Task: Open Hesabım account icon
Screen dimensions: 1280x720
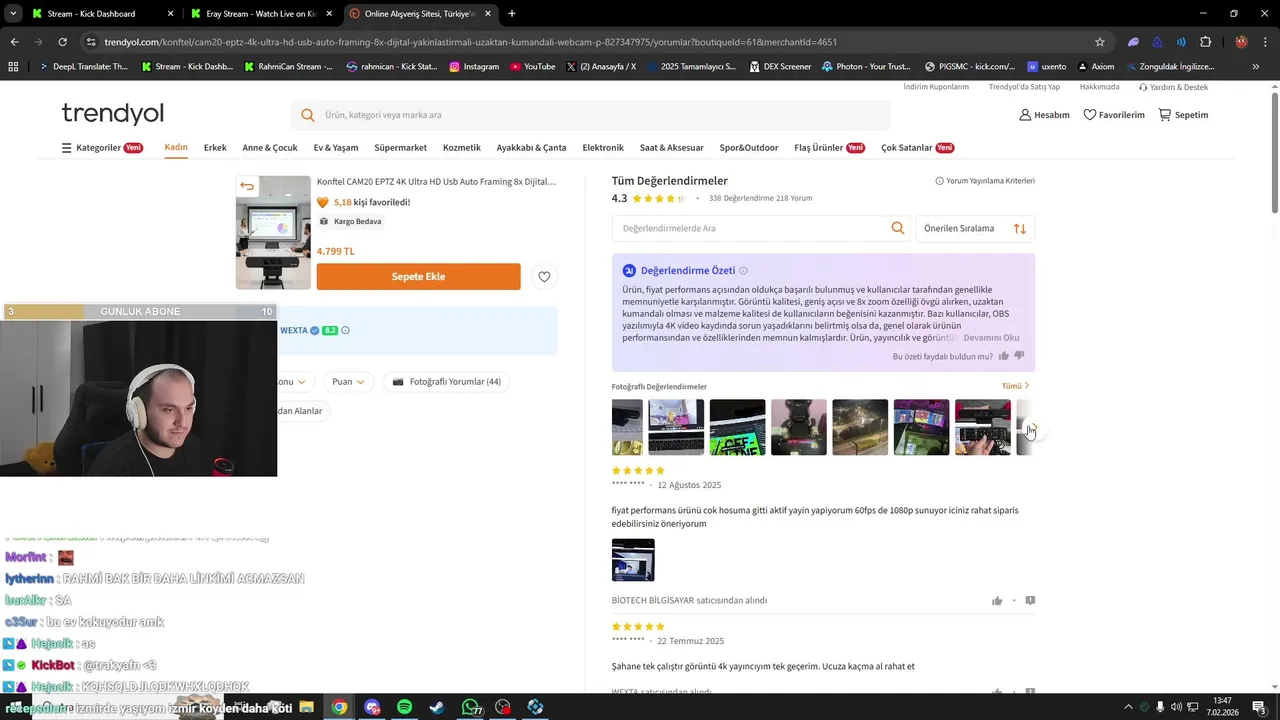Action: coord(1044,115)
